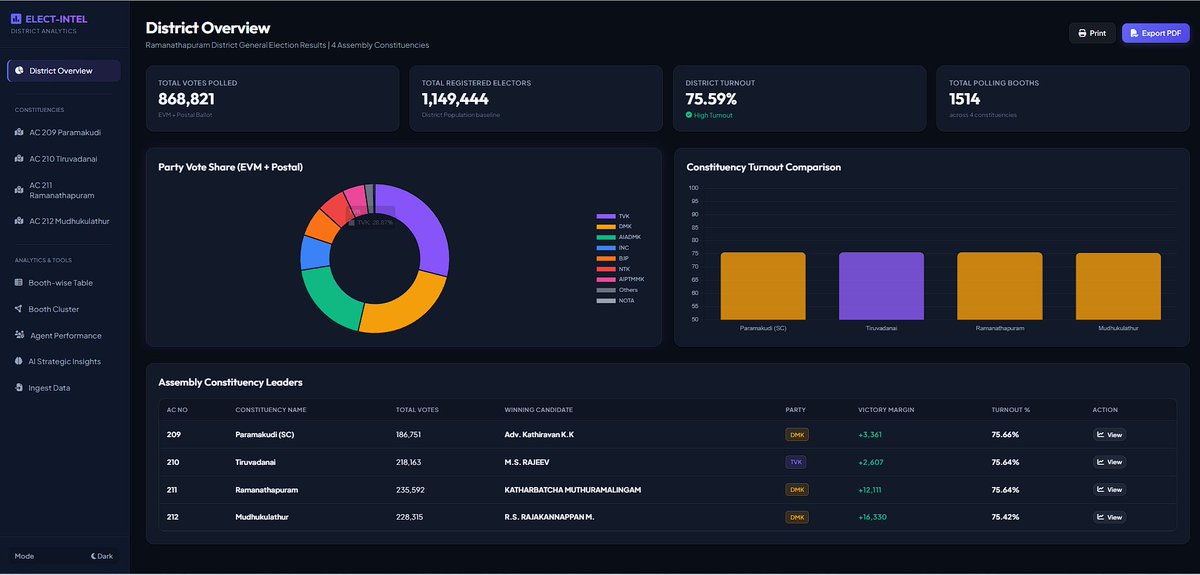Open AC 211 Ramanathapuram constituency page
1200x575 pixels.
pyautogui.click(x=64, y=190)
